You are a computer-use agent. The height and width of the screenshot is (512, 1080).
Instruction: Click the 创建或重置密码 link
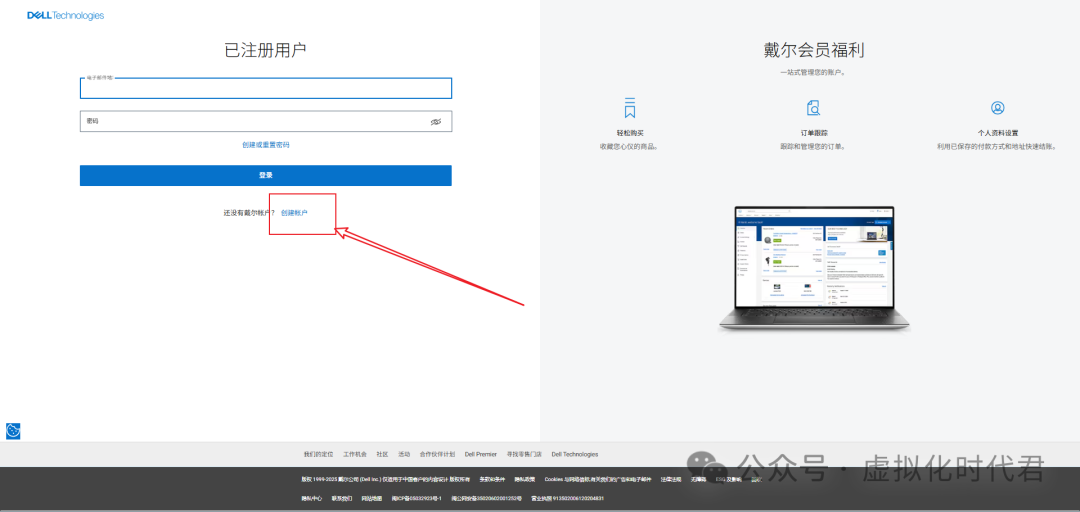266,145
